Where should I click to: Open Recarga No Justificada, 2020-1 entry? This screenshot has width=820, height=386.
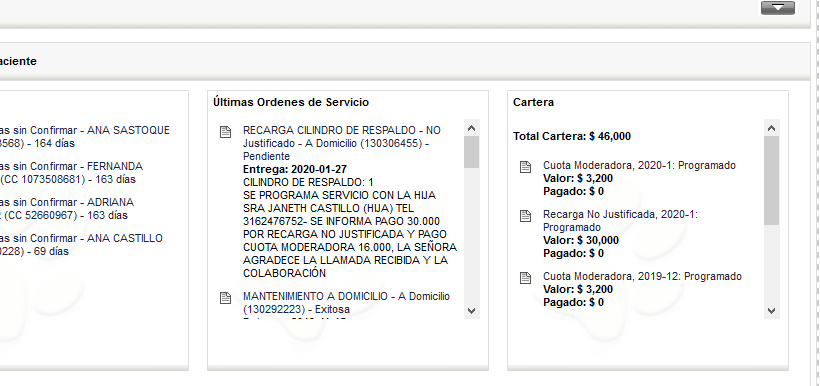(x=620, y=221)
